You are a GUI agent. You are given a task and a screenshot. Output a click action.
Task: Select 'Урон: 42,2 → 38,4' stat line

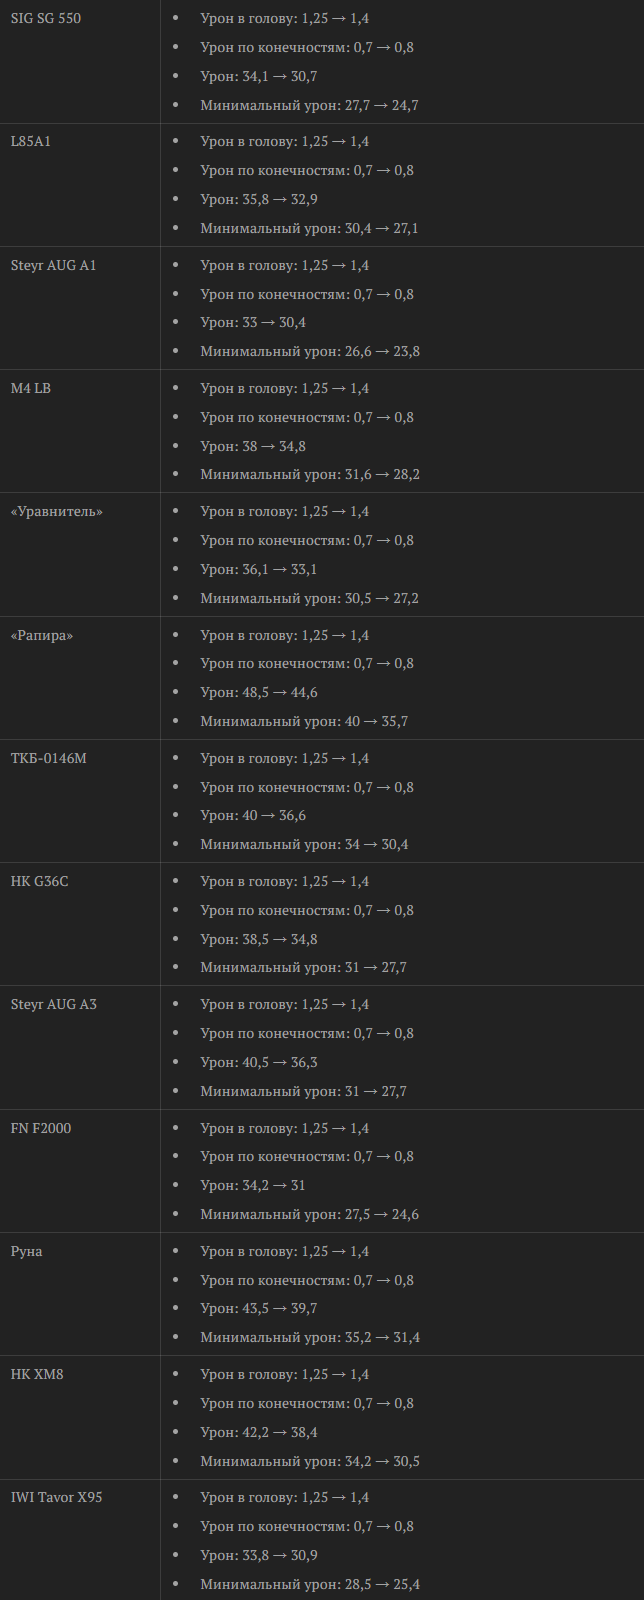[x=259, y=1432]
